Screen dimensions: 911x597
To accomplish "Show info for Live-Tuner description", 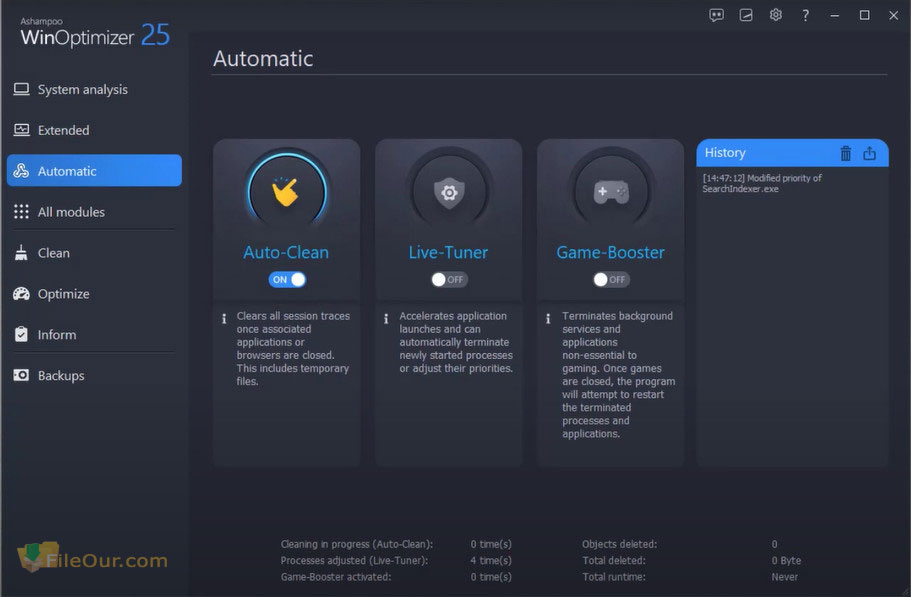I will tap(386, 319).
